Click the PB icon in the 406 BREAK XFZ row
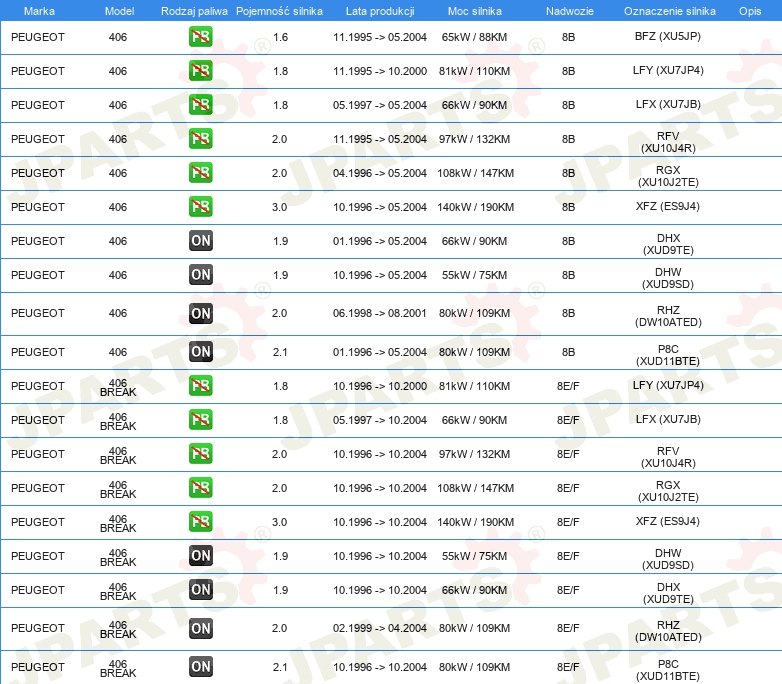The width and height of the screenshot is (782, 684). pos(200,521)
